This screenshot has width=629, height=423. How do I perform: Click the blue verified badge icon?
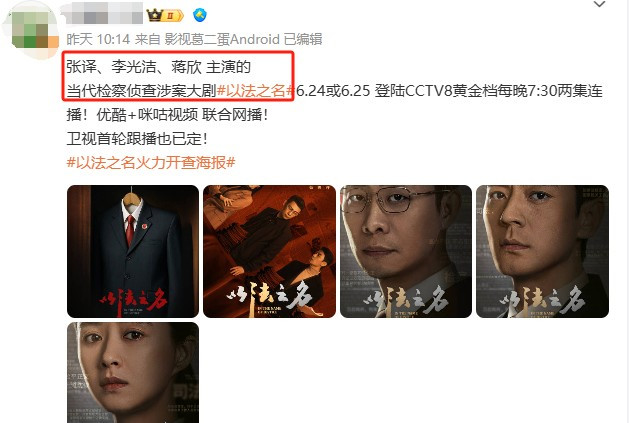coord(200,15)
